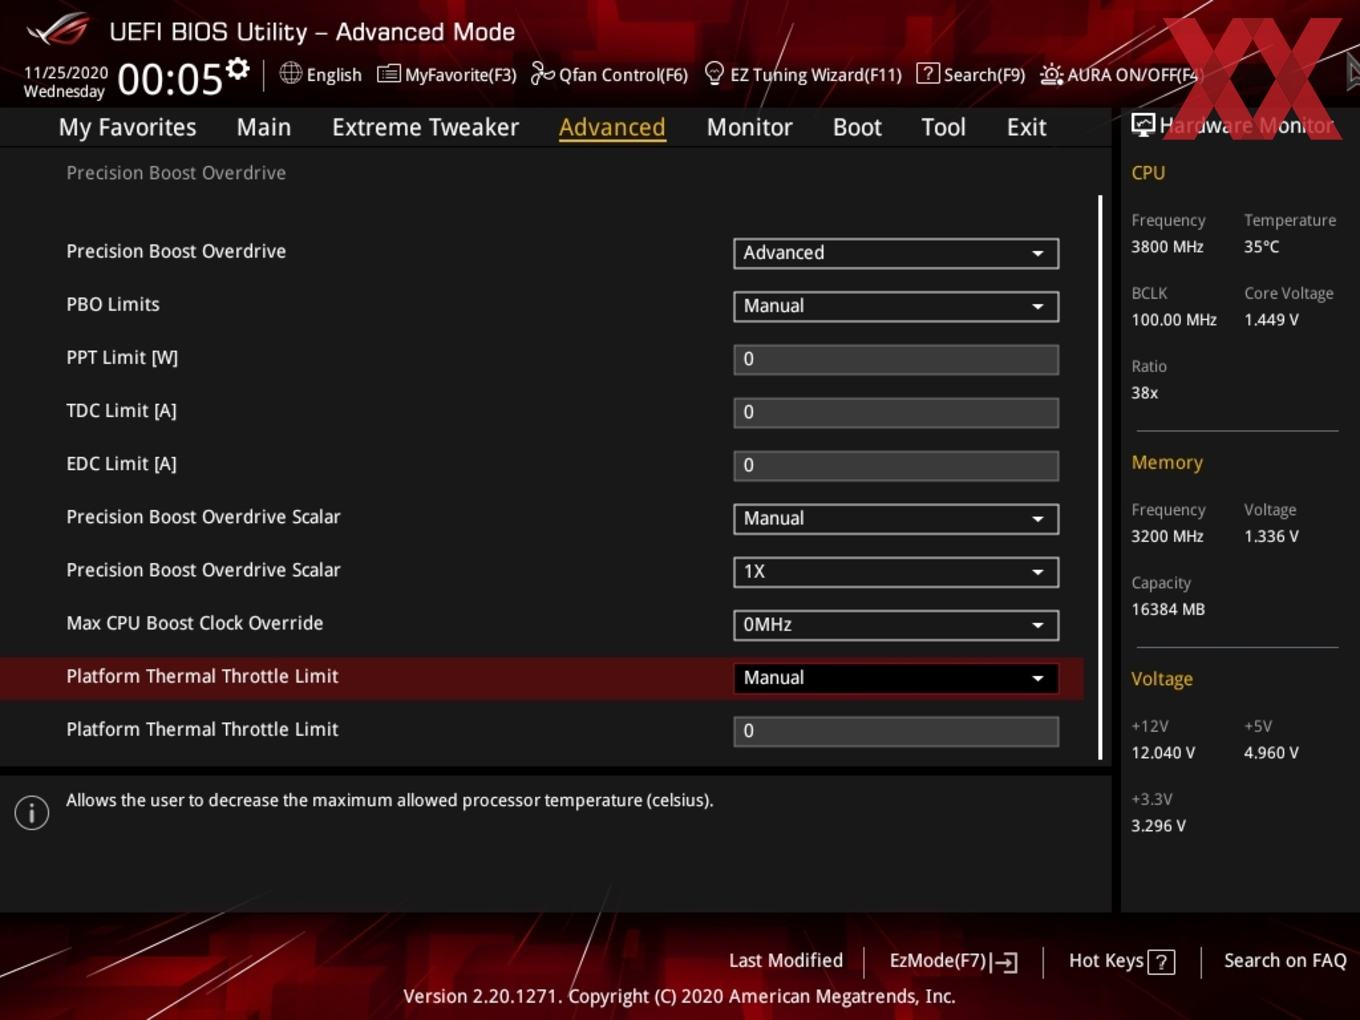Select Max CPU Boost Clock Override label
Screen dimensions: 1360x1020
pos(195,623)
